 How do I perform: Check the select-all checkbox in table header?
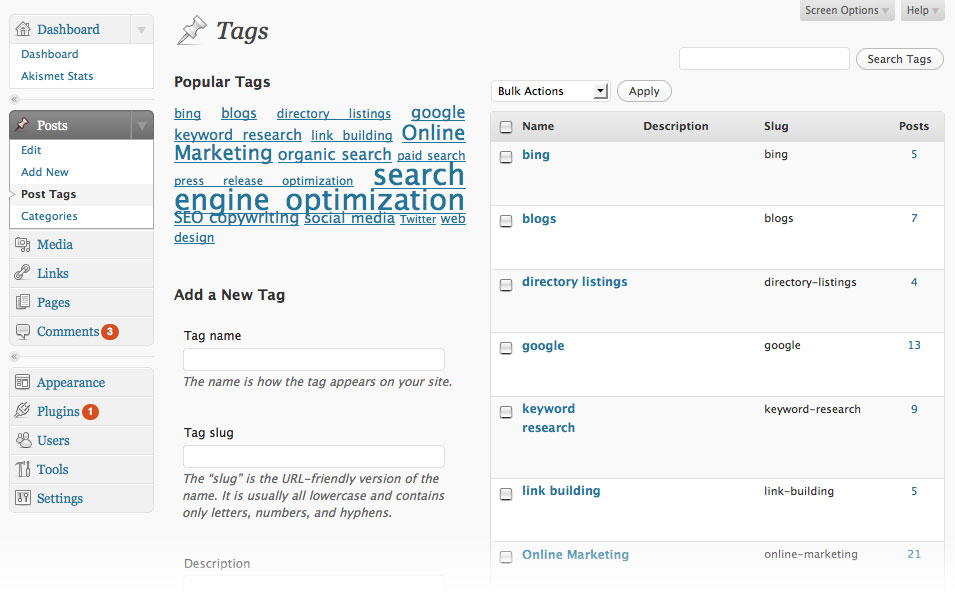(506, 126)
